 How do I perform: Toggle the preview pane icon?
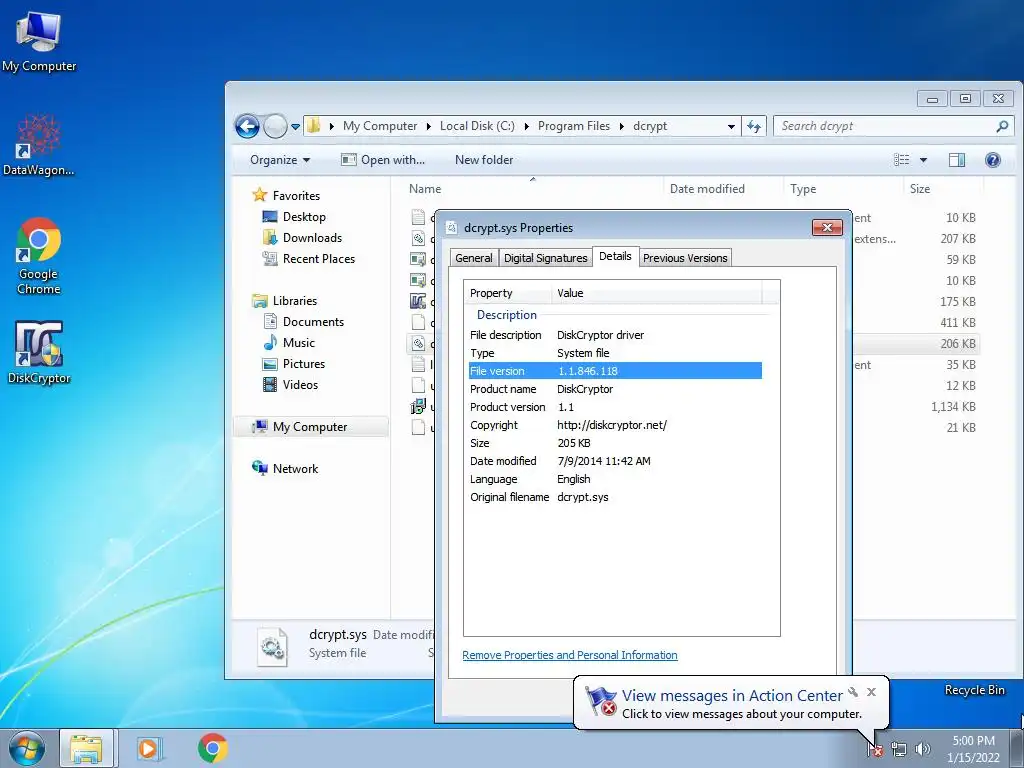click(x=957, y=160)
